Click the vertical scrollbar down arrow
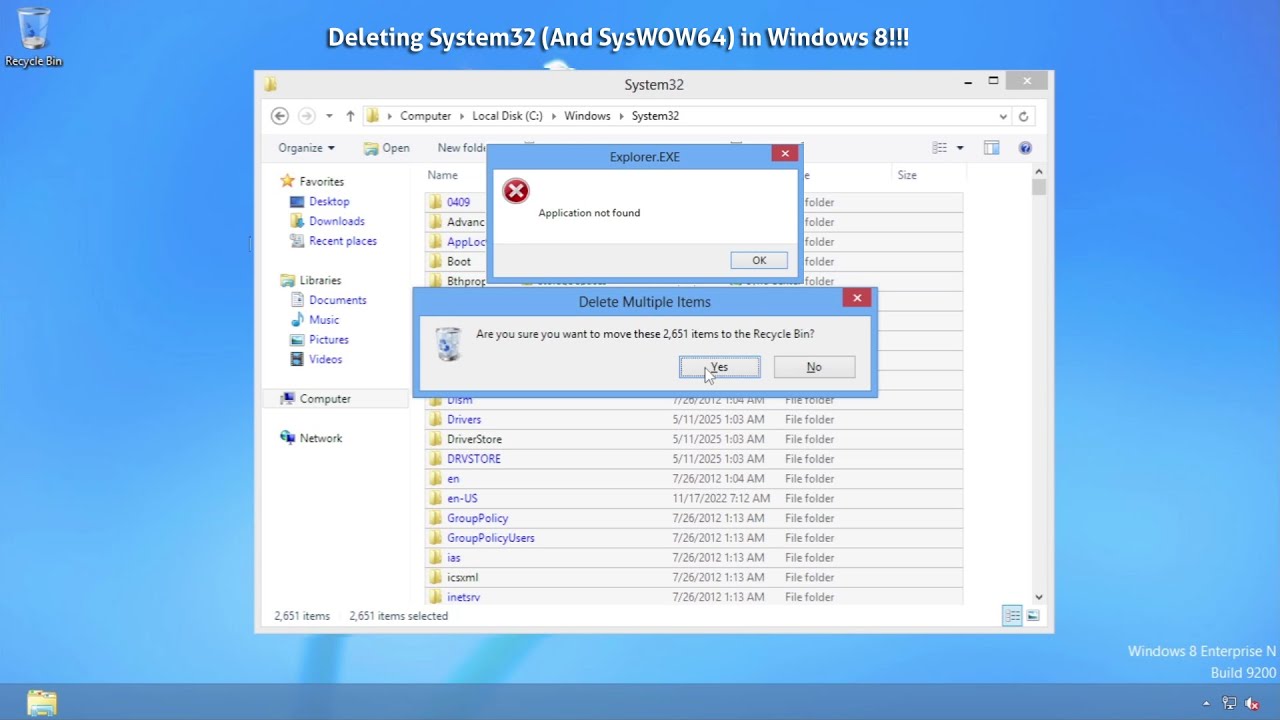 coord(1039,597)
